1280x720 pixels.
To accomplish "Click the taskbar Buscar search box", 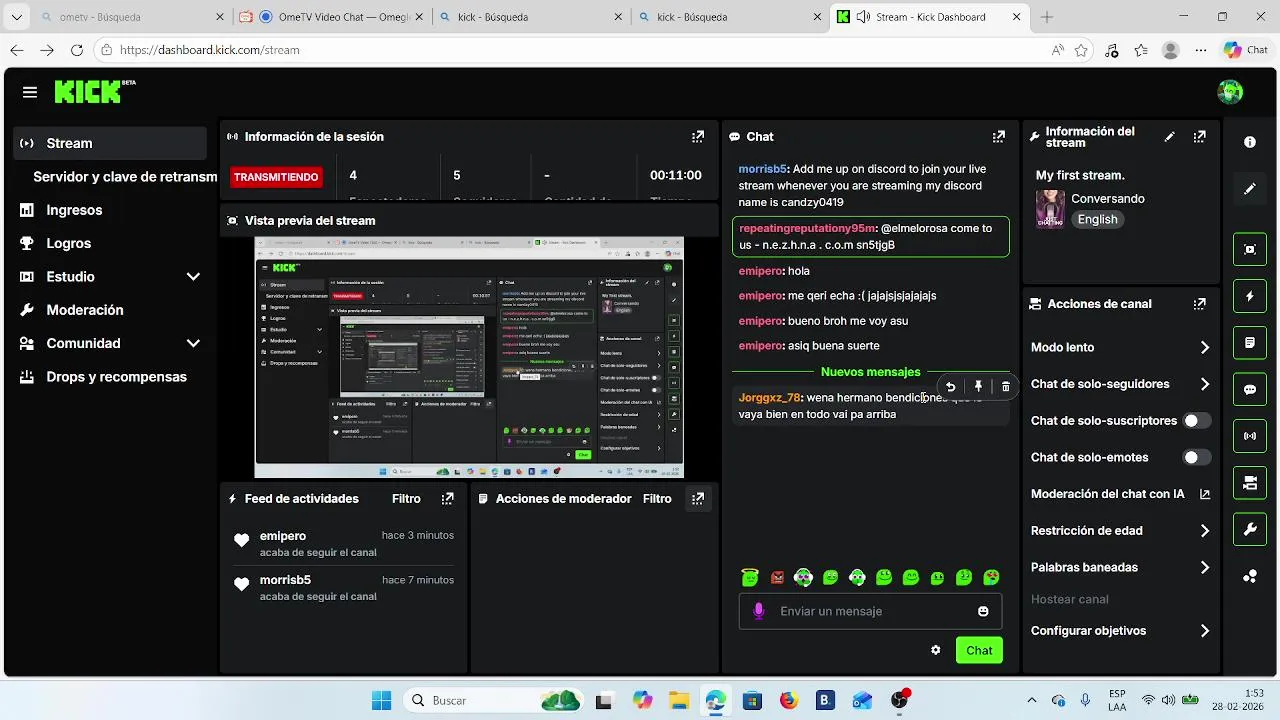I will 495,701.
